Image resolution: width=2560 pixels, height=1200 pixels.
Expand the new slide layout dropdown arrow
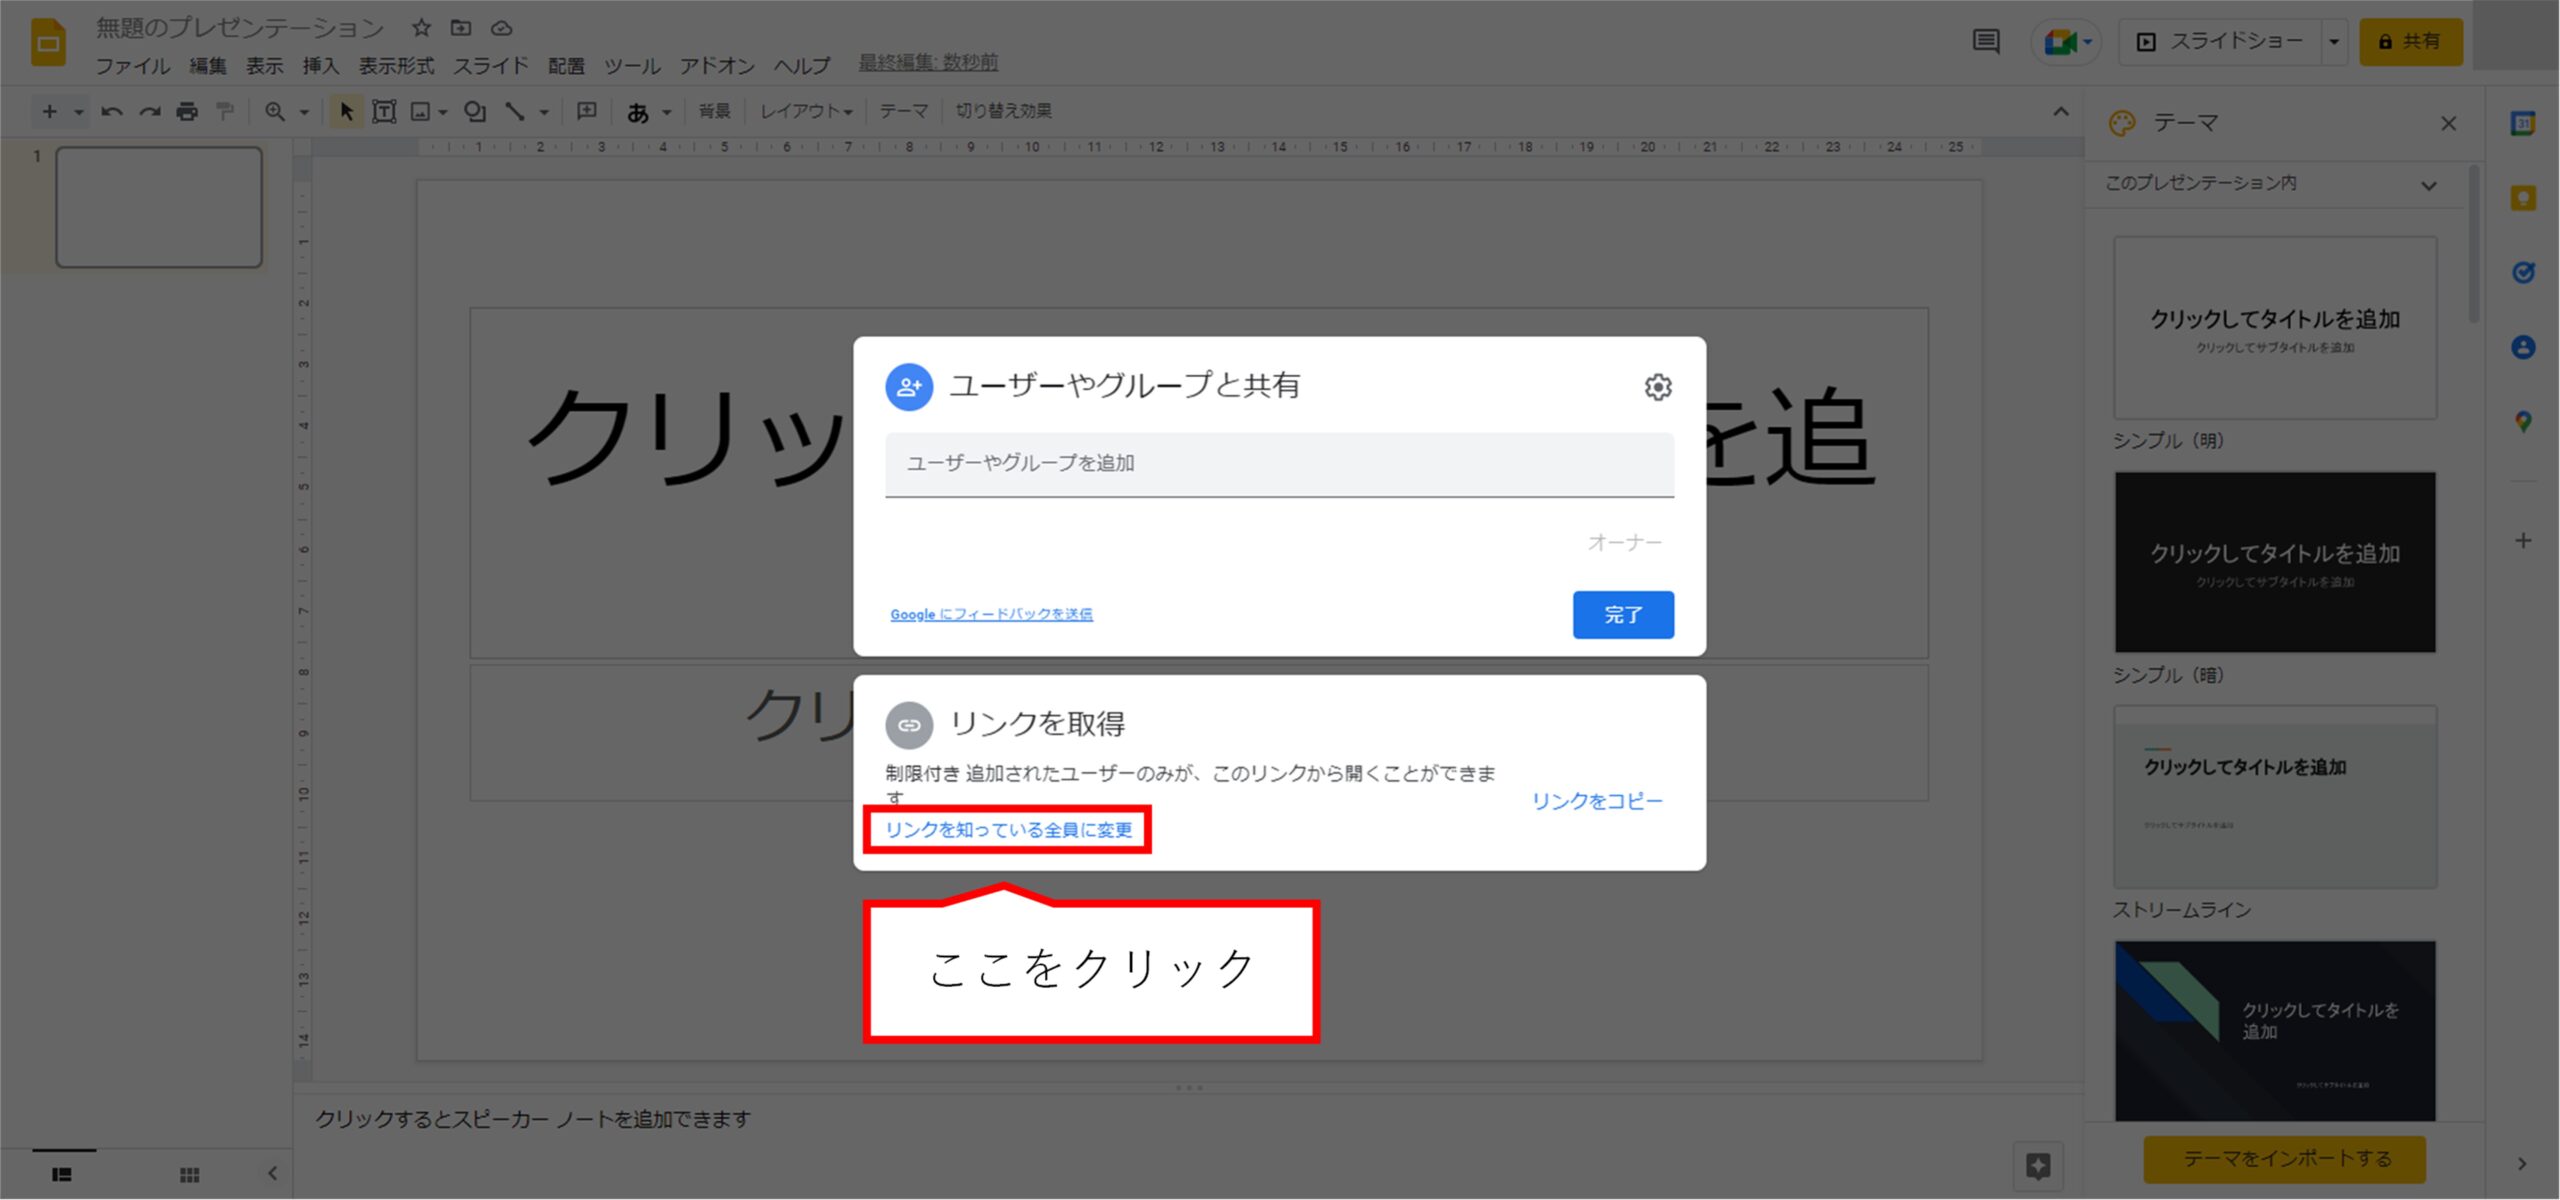(78, 112)
